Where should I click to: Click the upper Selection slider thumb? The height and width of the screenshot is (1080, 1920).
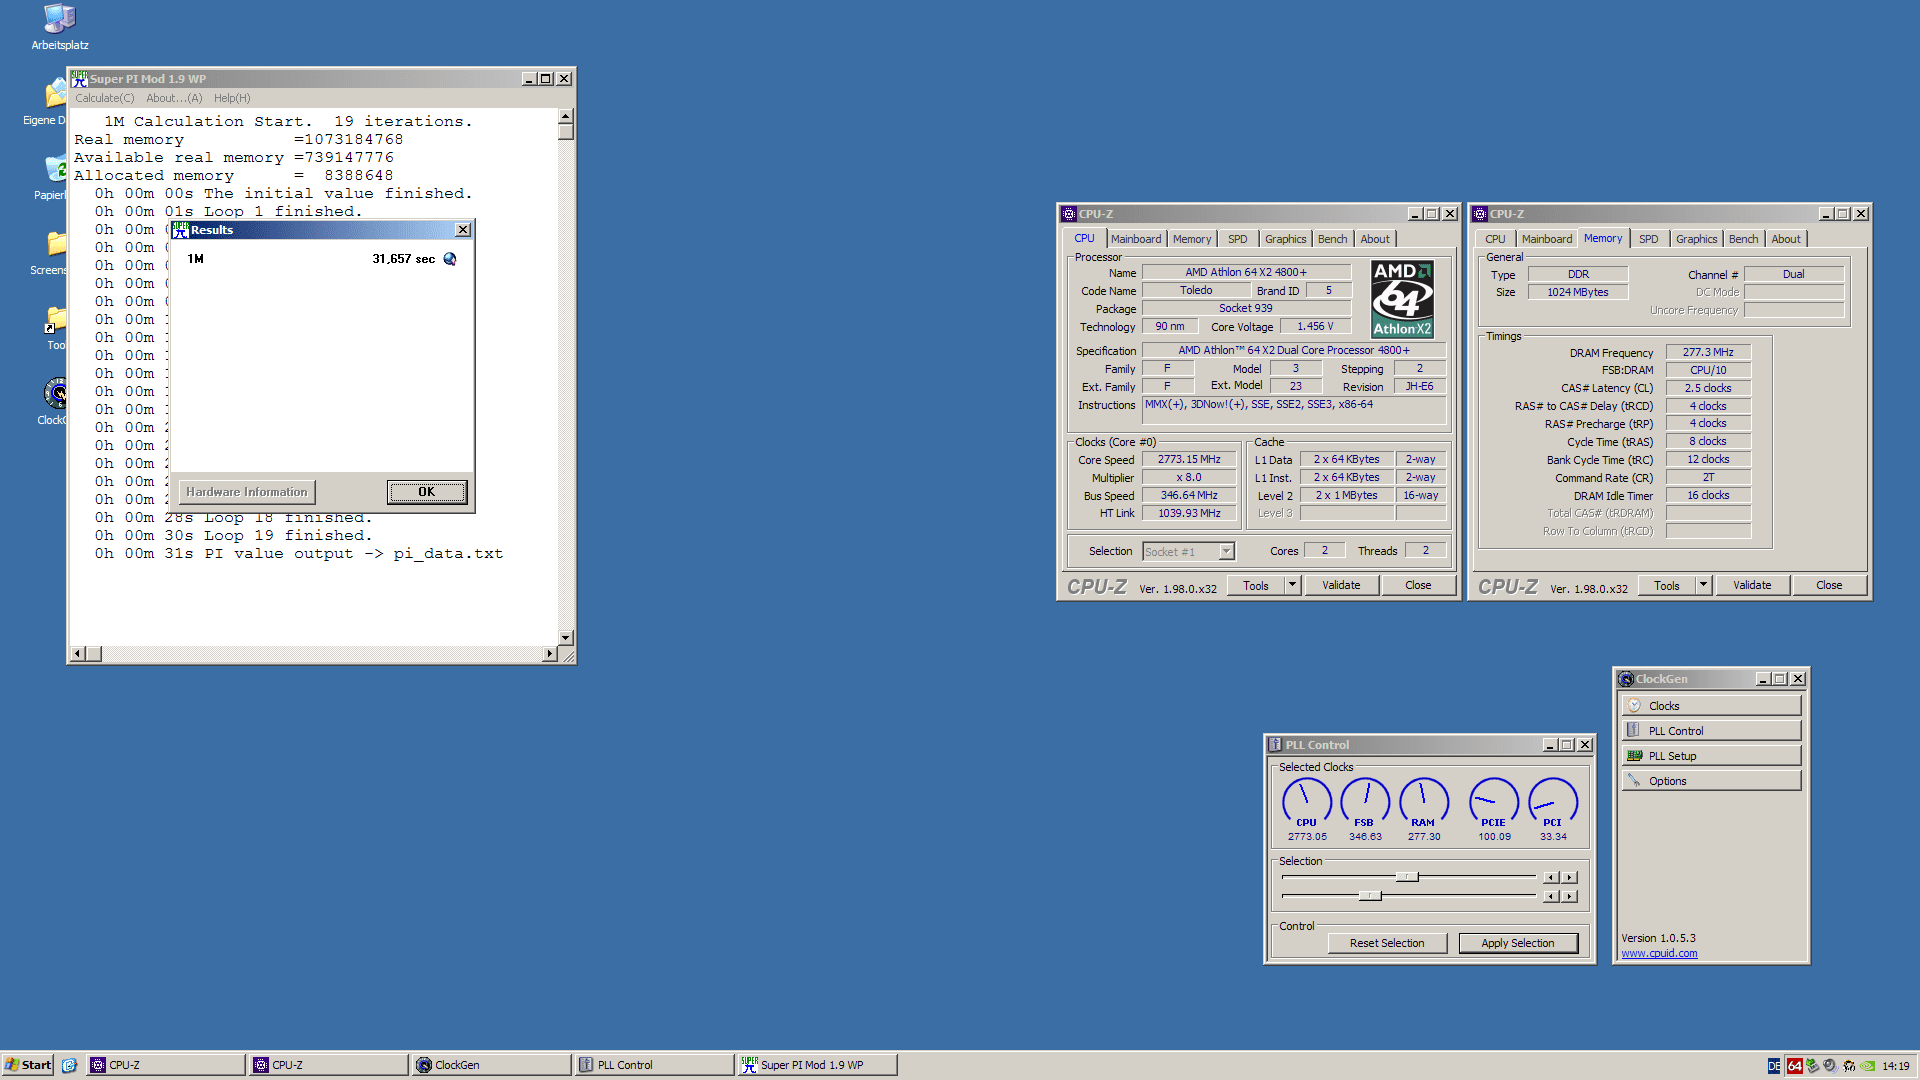(x=1407, y=877)
